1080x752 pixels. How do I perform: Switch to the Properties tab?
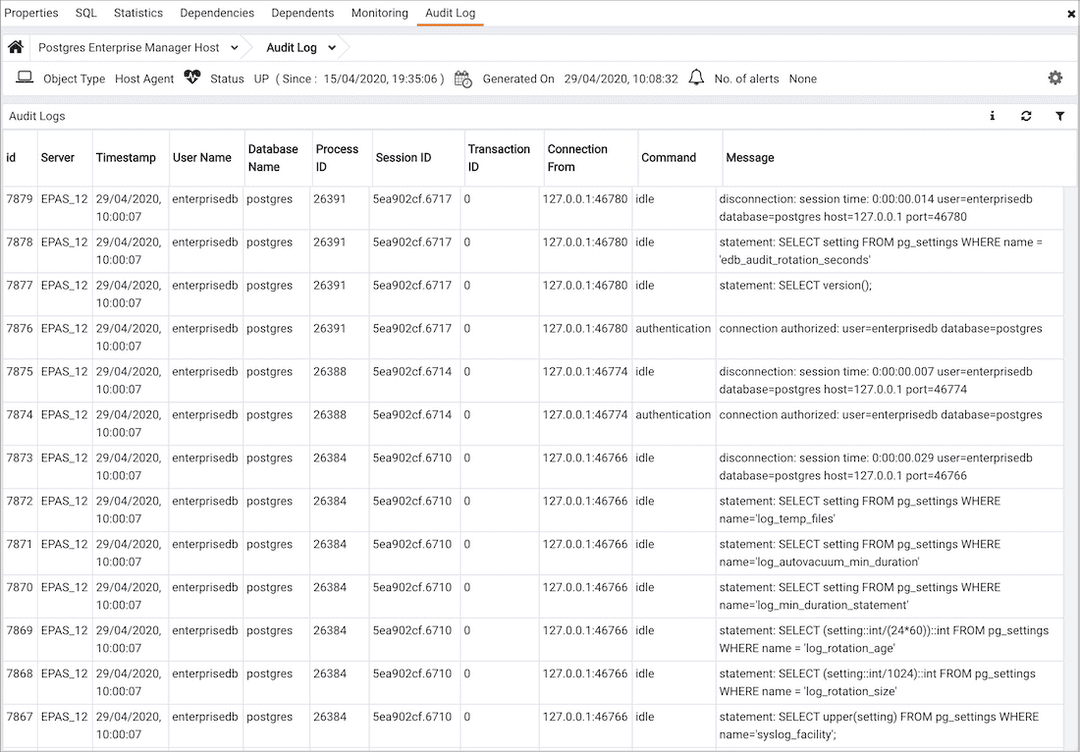(x=32, y=13)
